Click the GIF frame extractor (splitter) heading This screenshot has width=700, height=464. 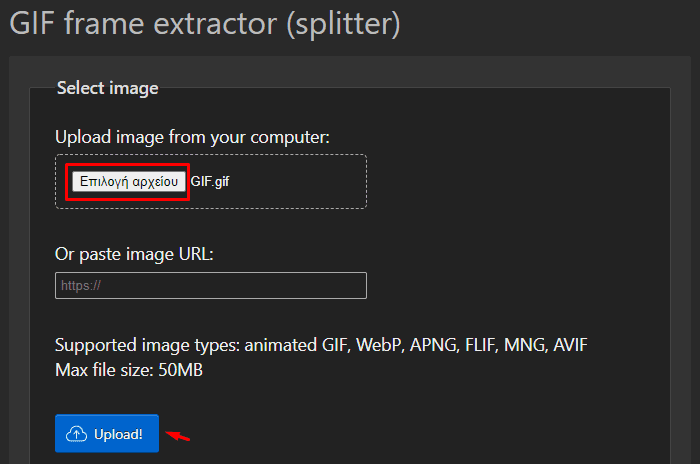tap(205, 23)
